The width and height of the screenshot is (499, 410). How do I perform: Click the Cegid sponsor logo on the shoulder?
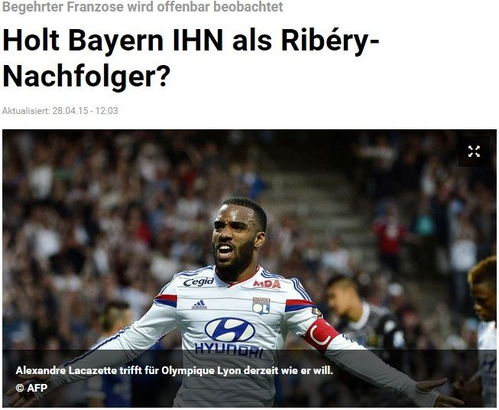point(199,282)
